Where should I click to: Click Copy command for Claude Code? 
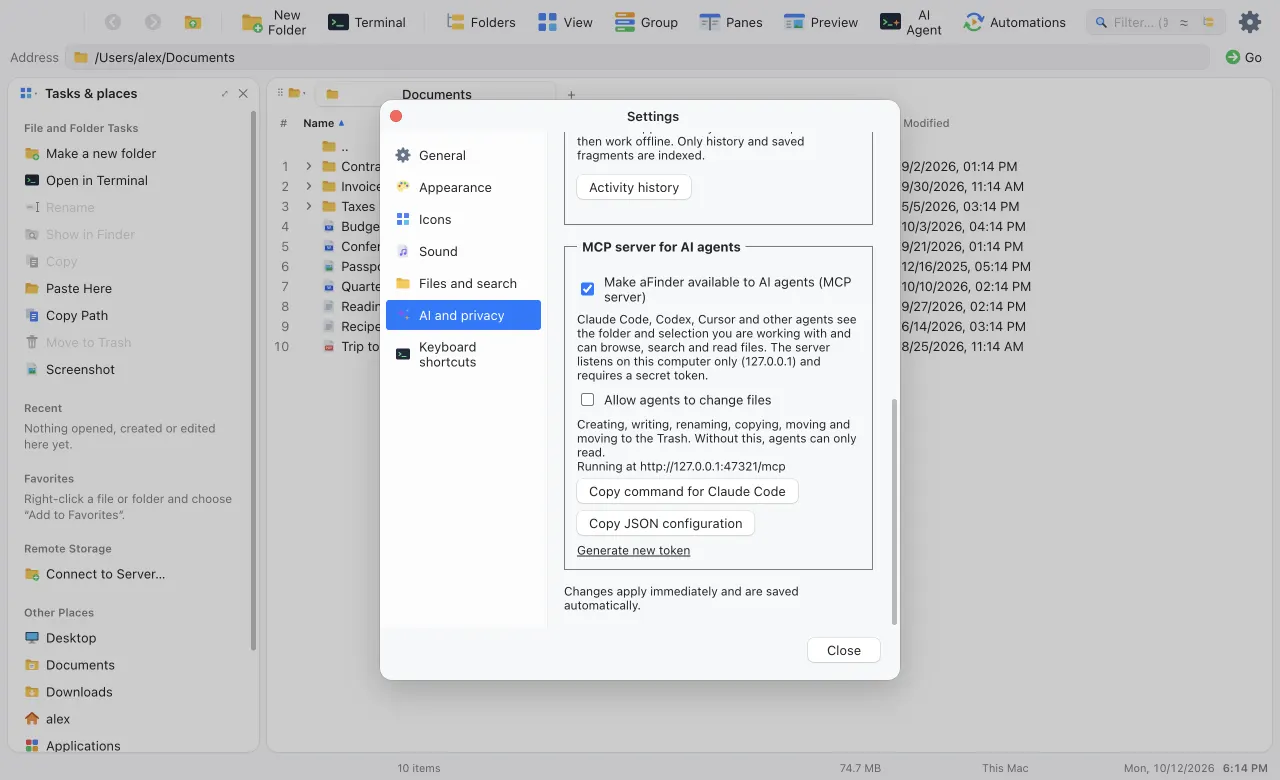click(x=687, y=491)
